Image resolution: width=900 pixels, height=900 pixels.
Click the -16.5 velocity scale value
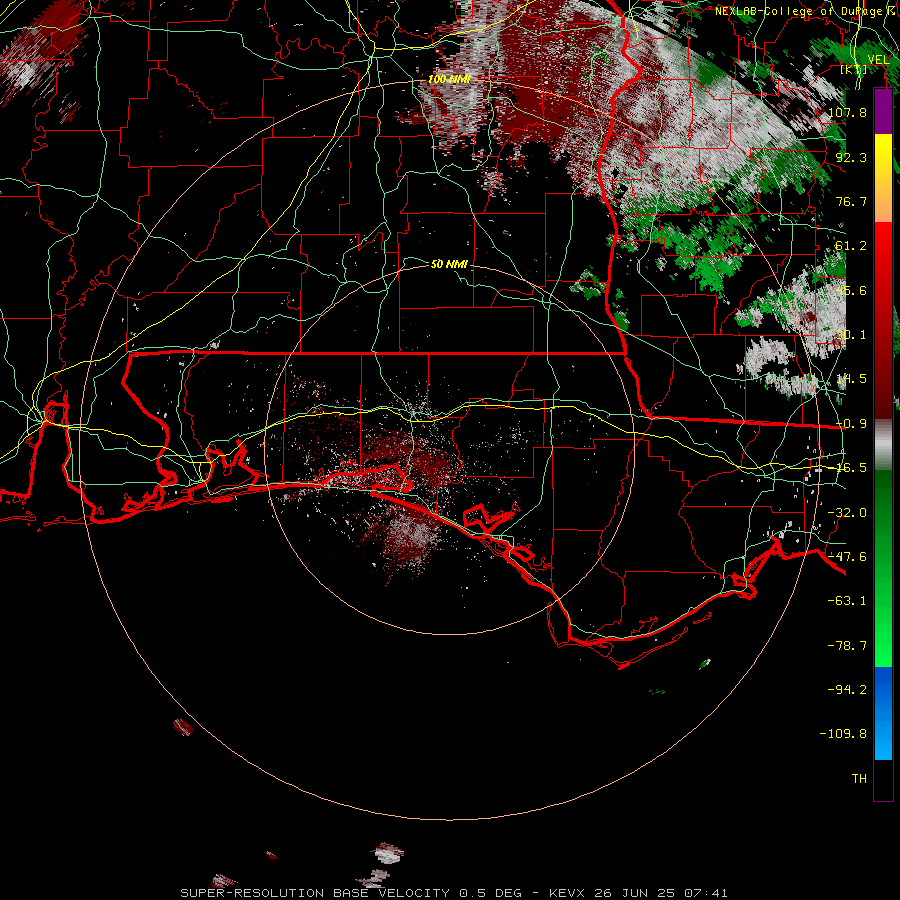pyautogui.click(x=849, y=468)
